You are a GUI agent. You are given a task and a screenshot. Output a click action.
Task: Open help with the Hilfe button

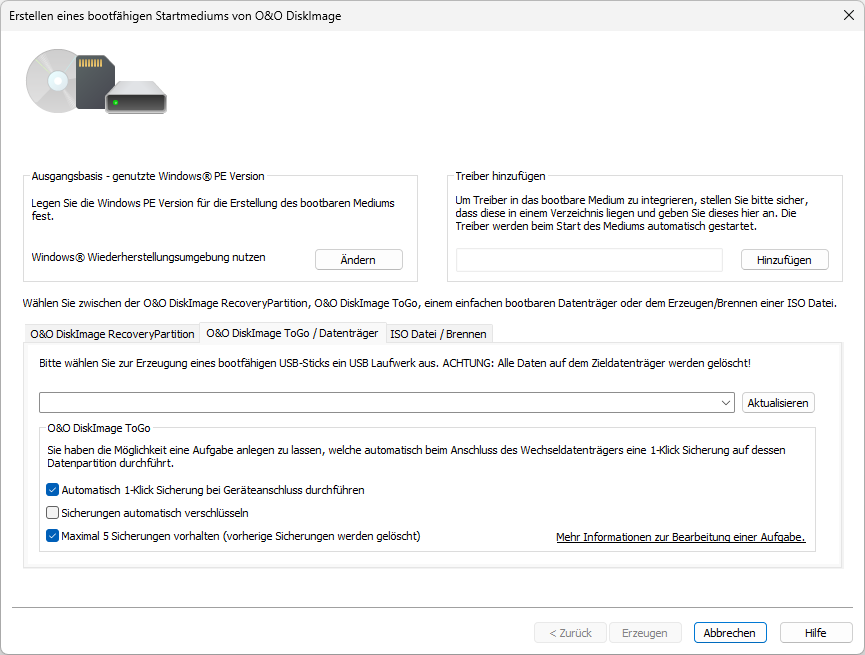(x=816, y=633)
